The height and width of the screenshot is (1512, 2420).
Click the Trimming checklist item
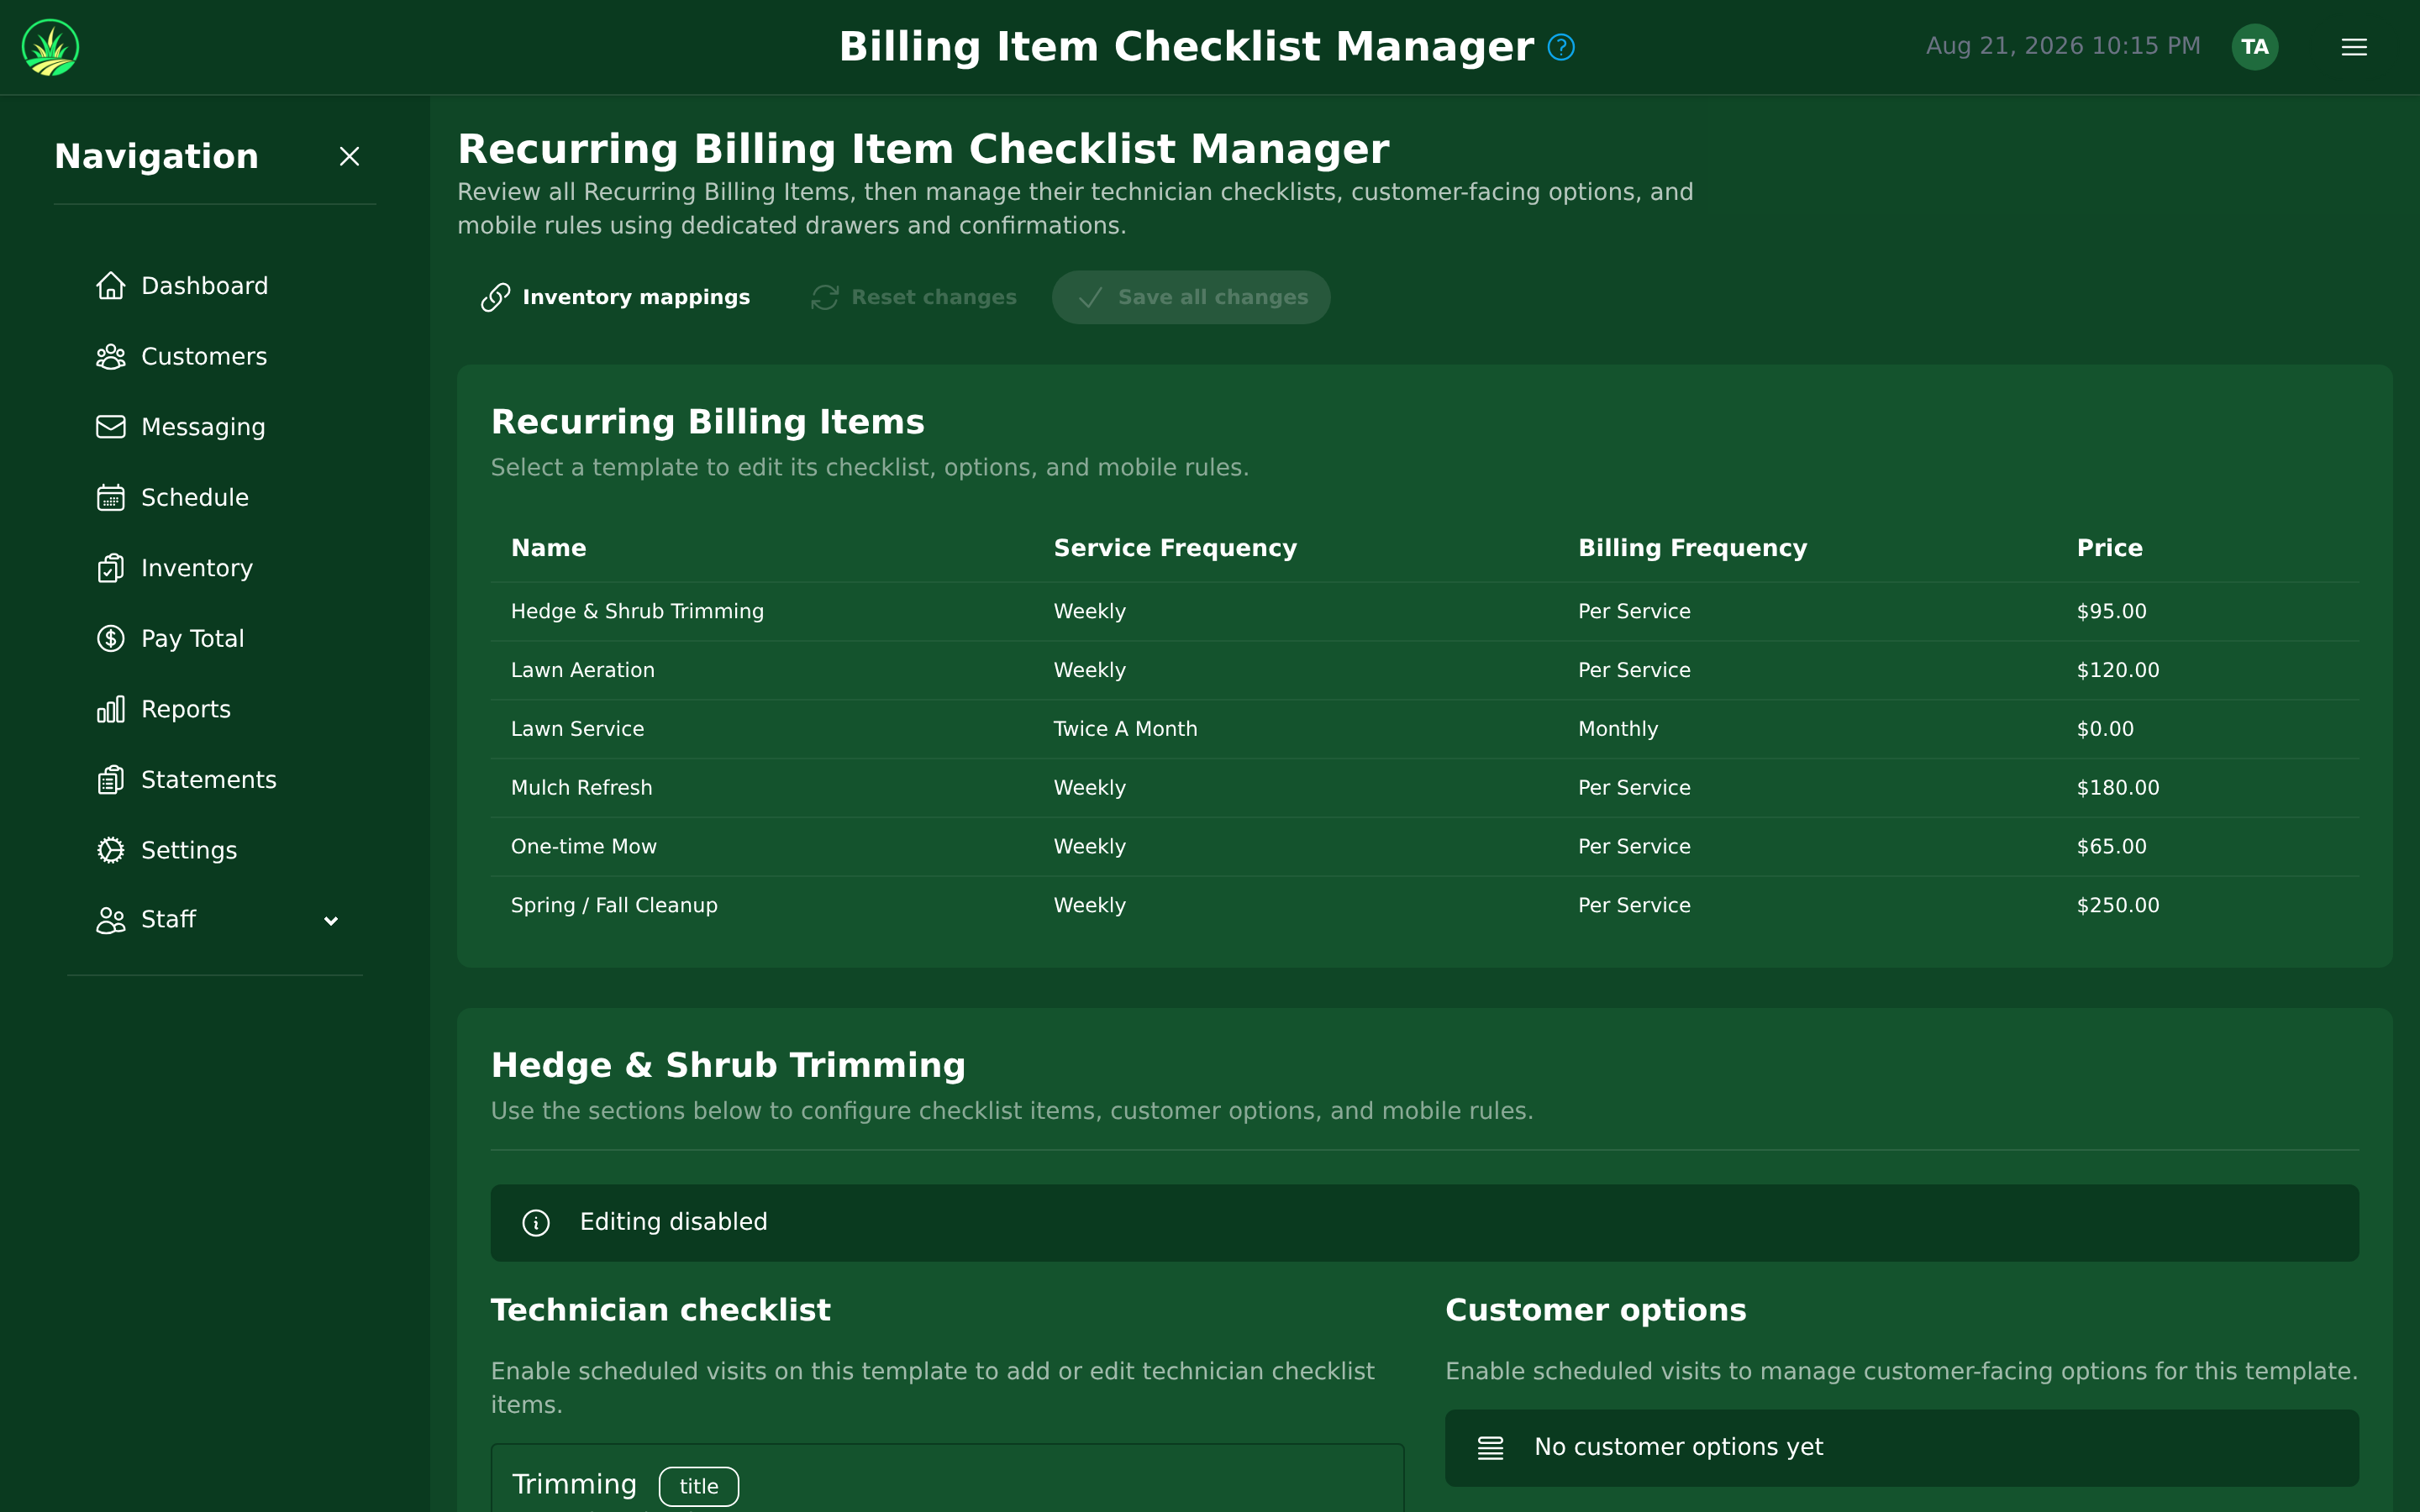coord(574,1484)
